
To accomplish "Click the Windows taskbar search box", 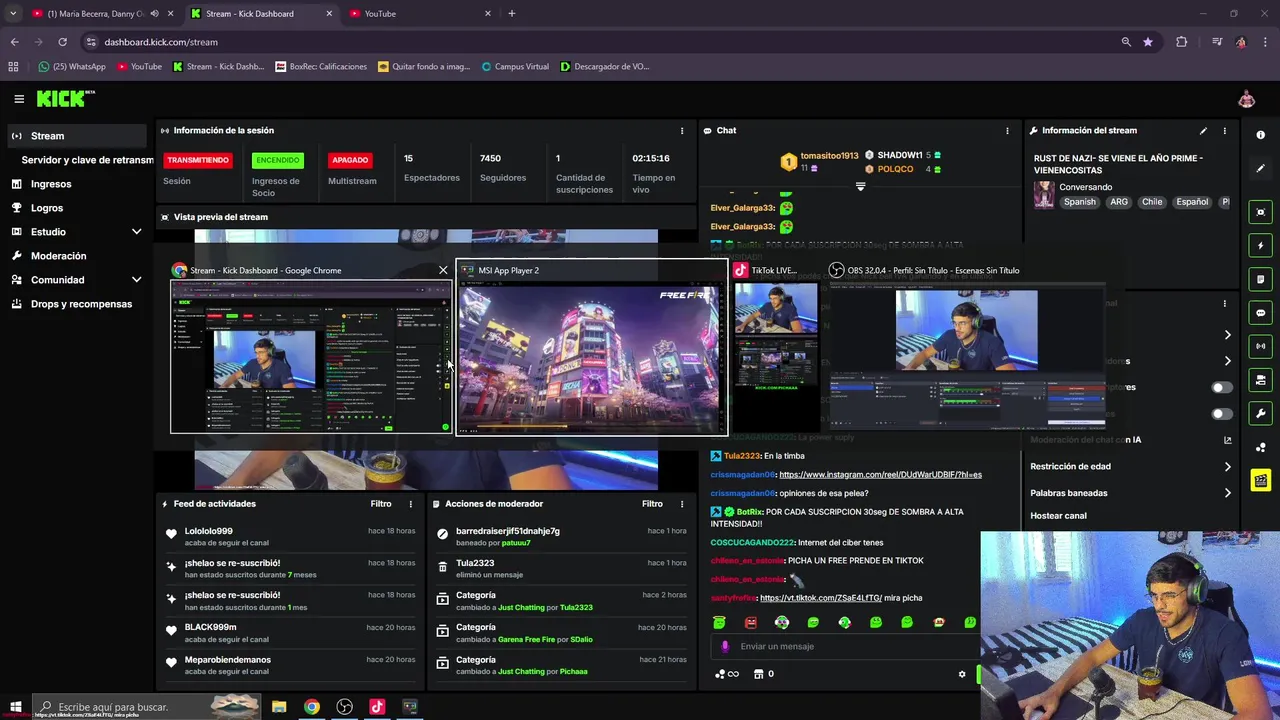I will pyautogui.click(x=145, y=707).
